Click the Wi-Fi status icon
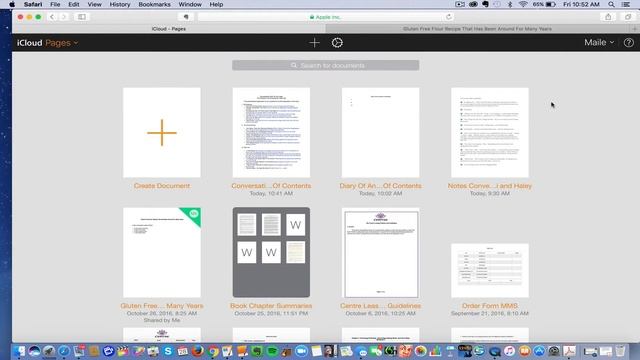This screenshot has height=360, width=640. (523, 4)
